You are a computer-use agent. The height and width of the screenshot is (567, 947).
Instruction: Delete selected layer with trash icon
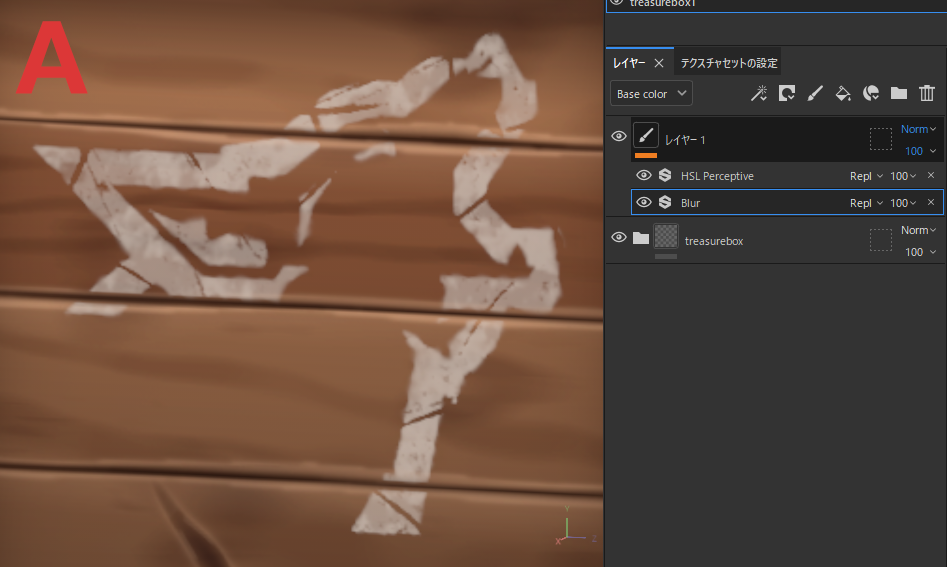pyautogui.click(x=927, y=93)
